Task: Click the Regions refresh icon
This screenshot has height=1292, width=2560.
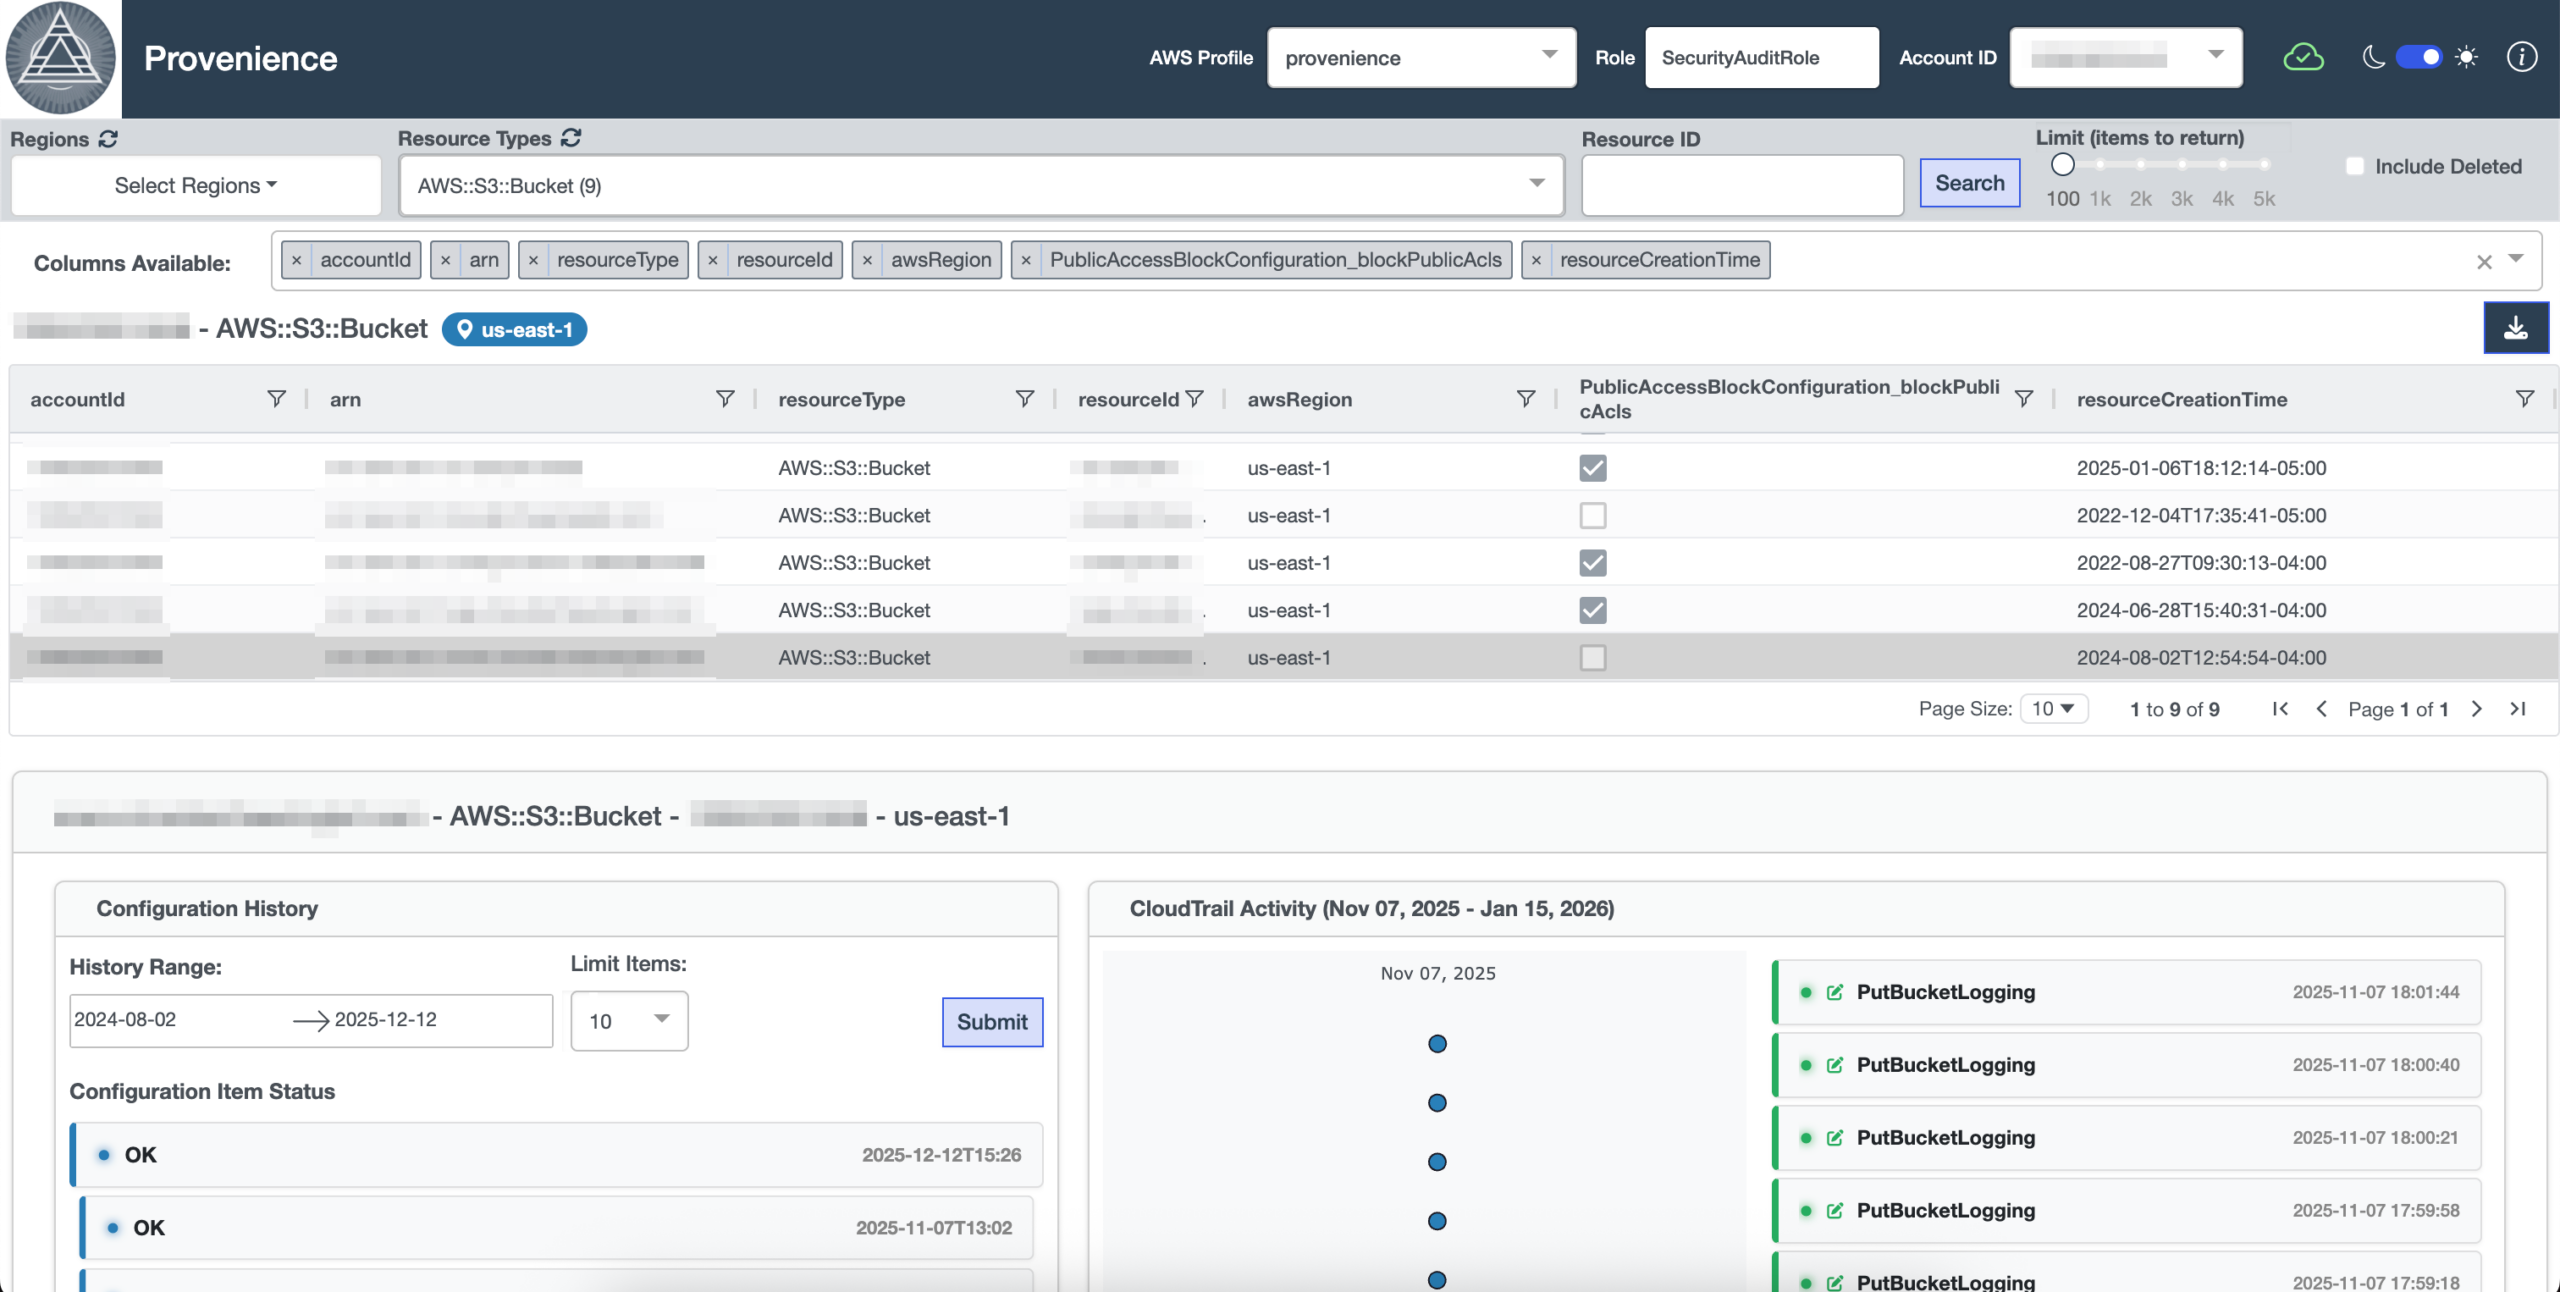Action: point(108,139)
